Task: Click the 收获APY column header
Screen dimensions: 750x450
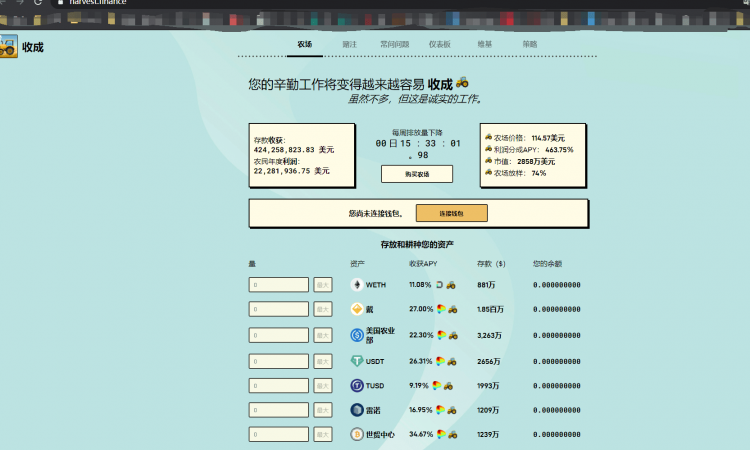Action: click(x=423, y=263)
